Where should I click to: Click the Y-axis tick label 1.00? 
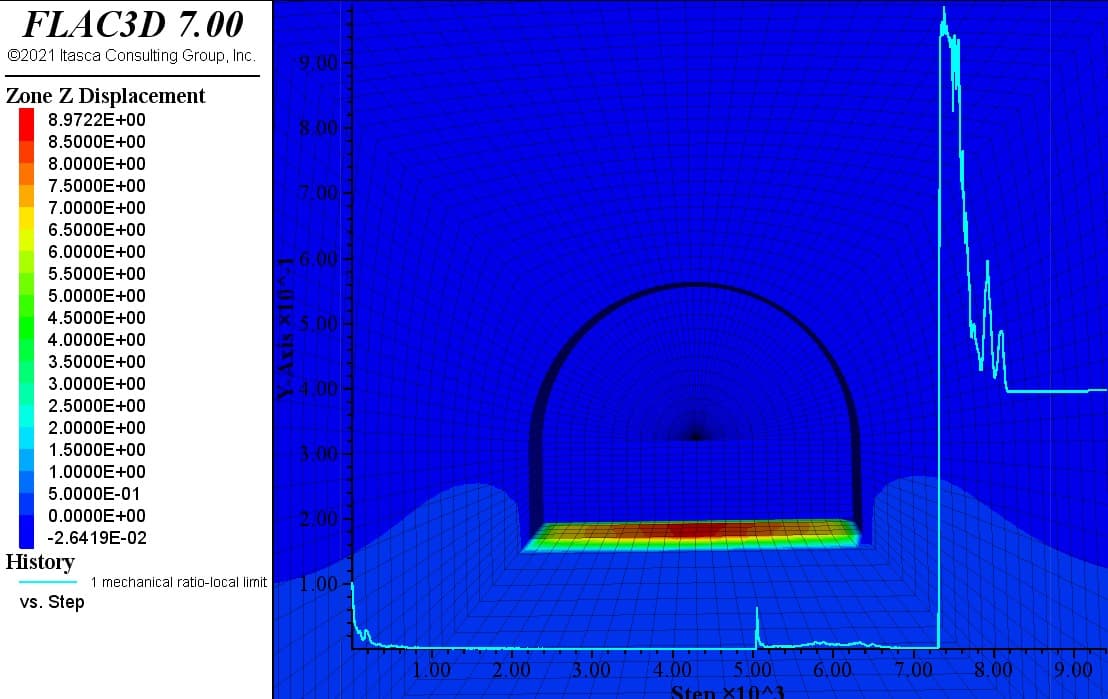click(x=318, y=584)
